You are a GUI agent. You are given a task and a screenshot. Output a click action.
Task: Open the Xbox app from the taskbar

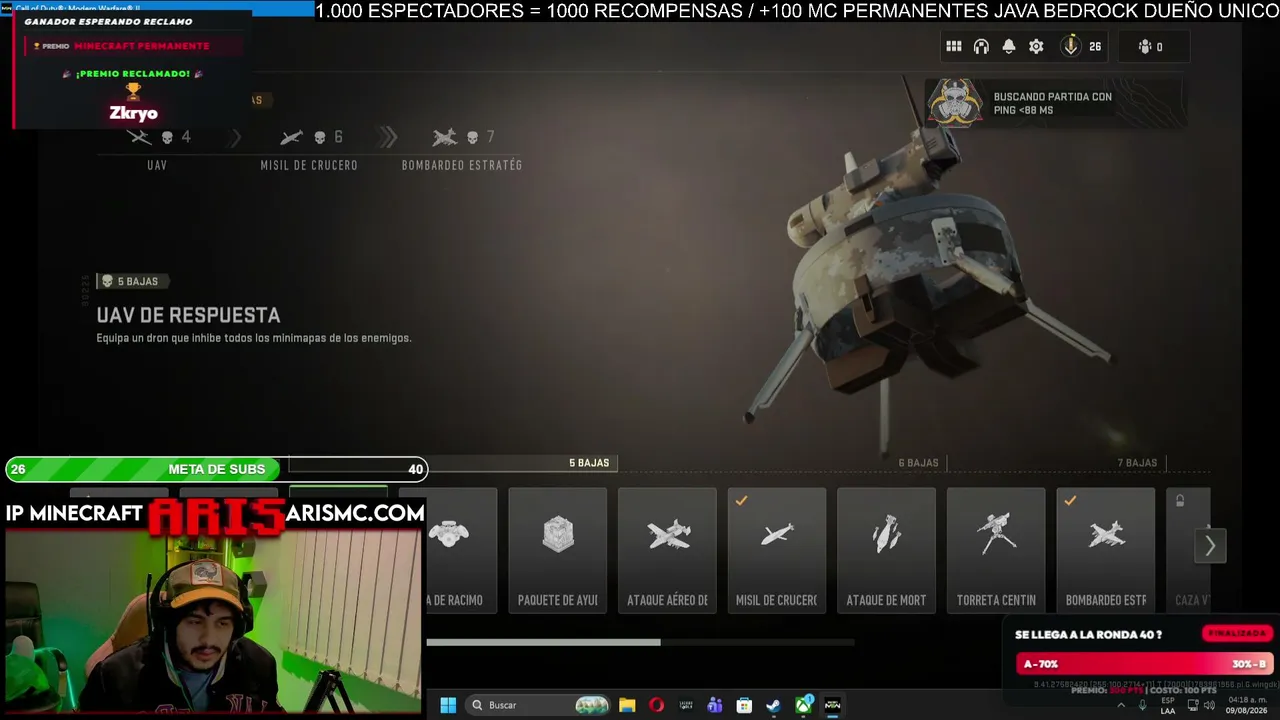pyautogui.click(x=804, y=705)
